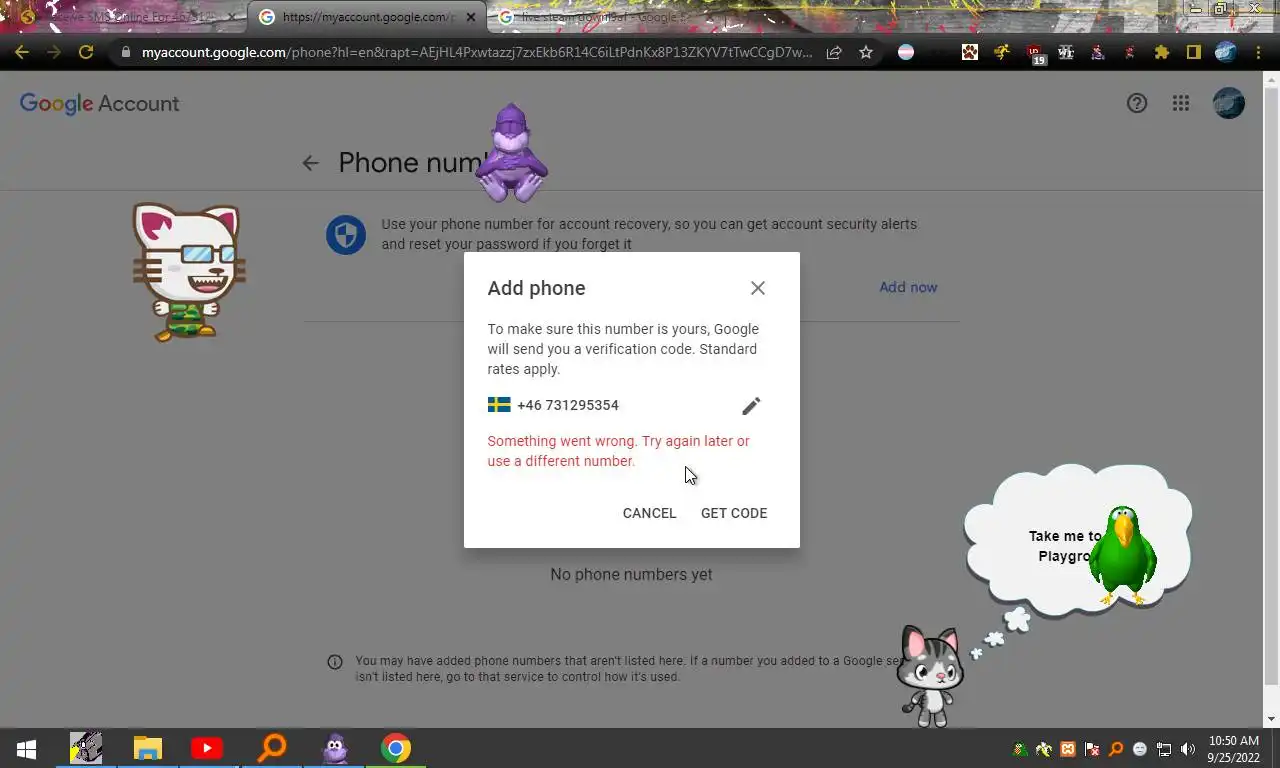Open the Windows Start menu
The height and width of the screenshot is (768, 1280).
26,748
